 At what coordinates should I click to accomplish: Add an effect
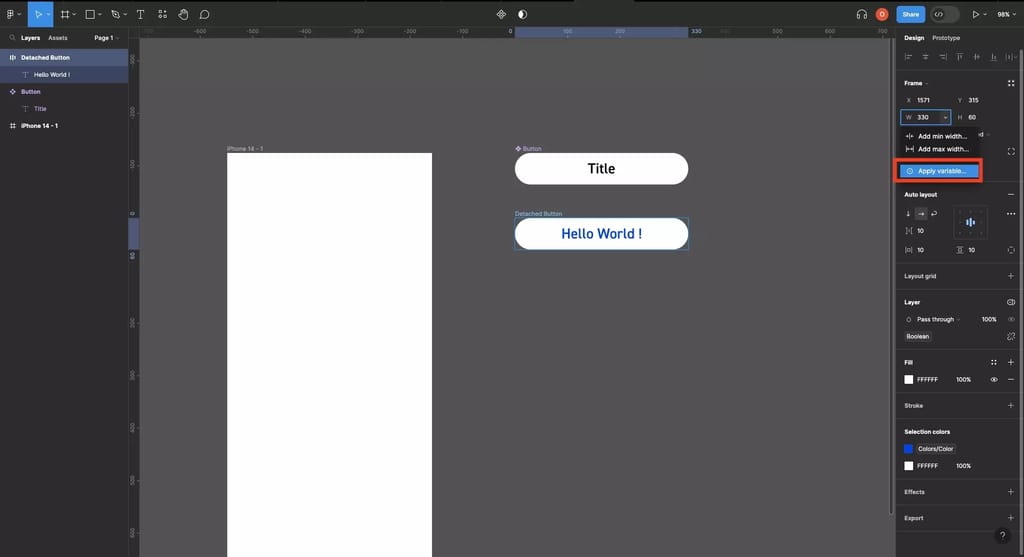coord(1011,492)
